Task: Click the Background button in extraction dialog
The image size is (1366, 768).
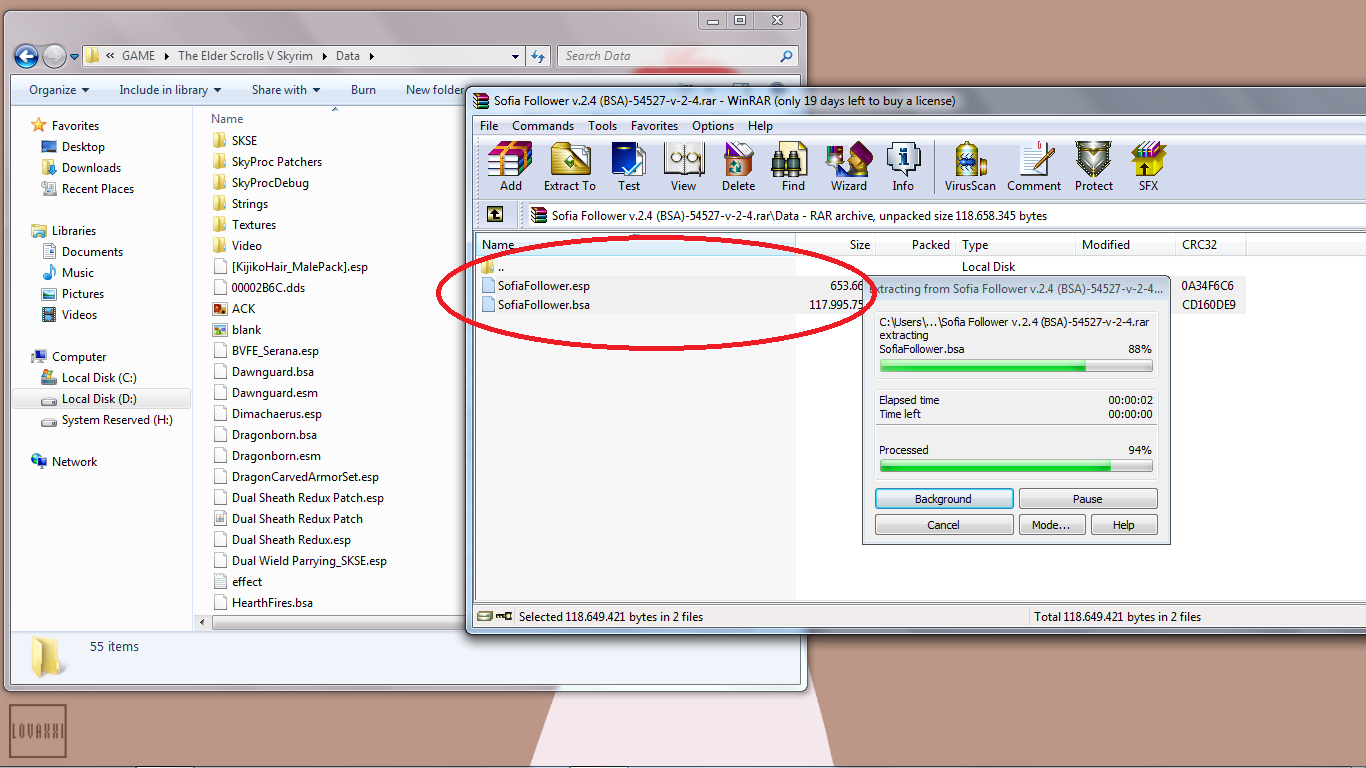Action: click(x=944, y=499)
